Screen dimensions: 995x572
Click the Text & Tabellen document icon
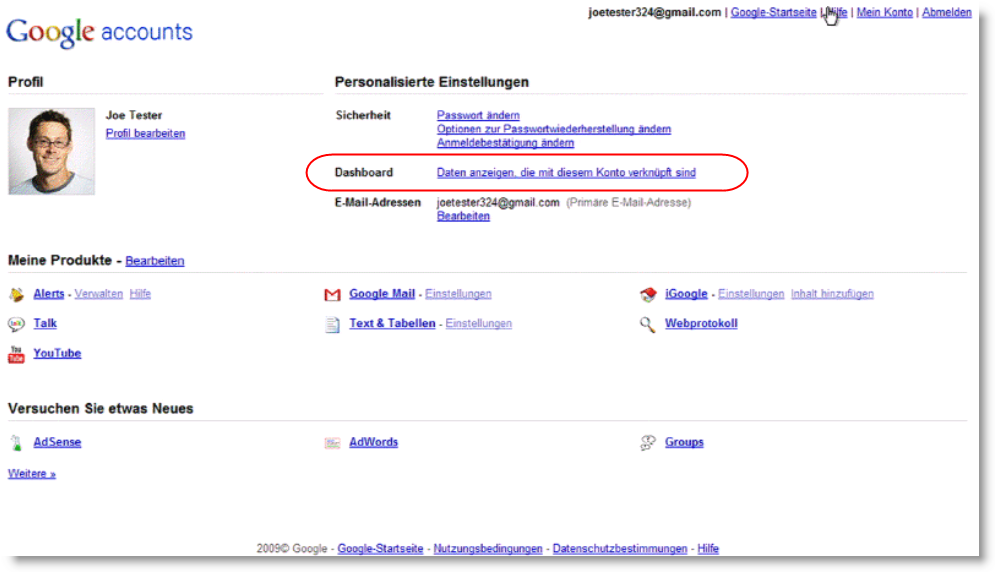tap(333, 324)
